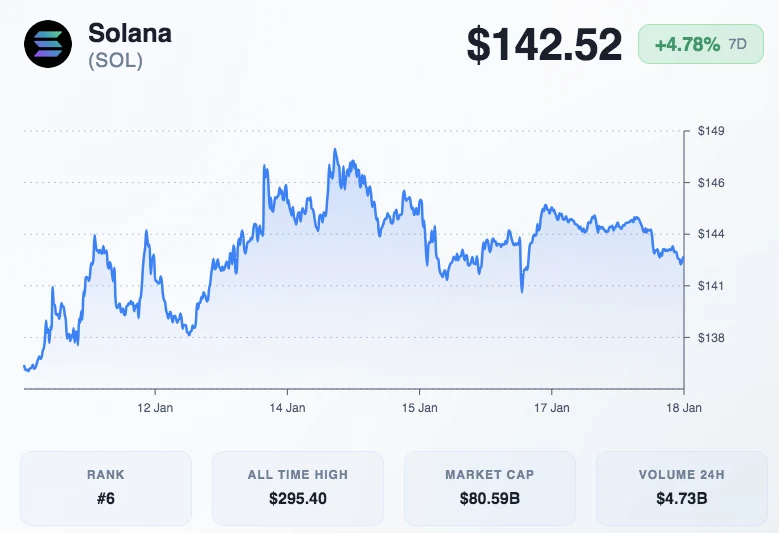Click the $141 price axis label
The image size is (779, 533).
(711, 286)
